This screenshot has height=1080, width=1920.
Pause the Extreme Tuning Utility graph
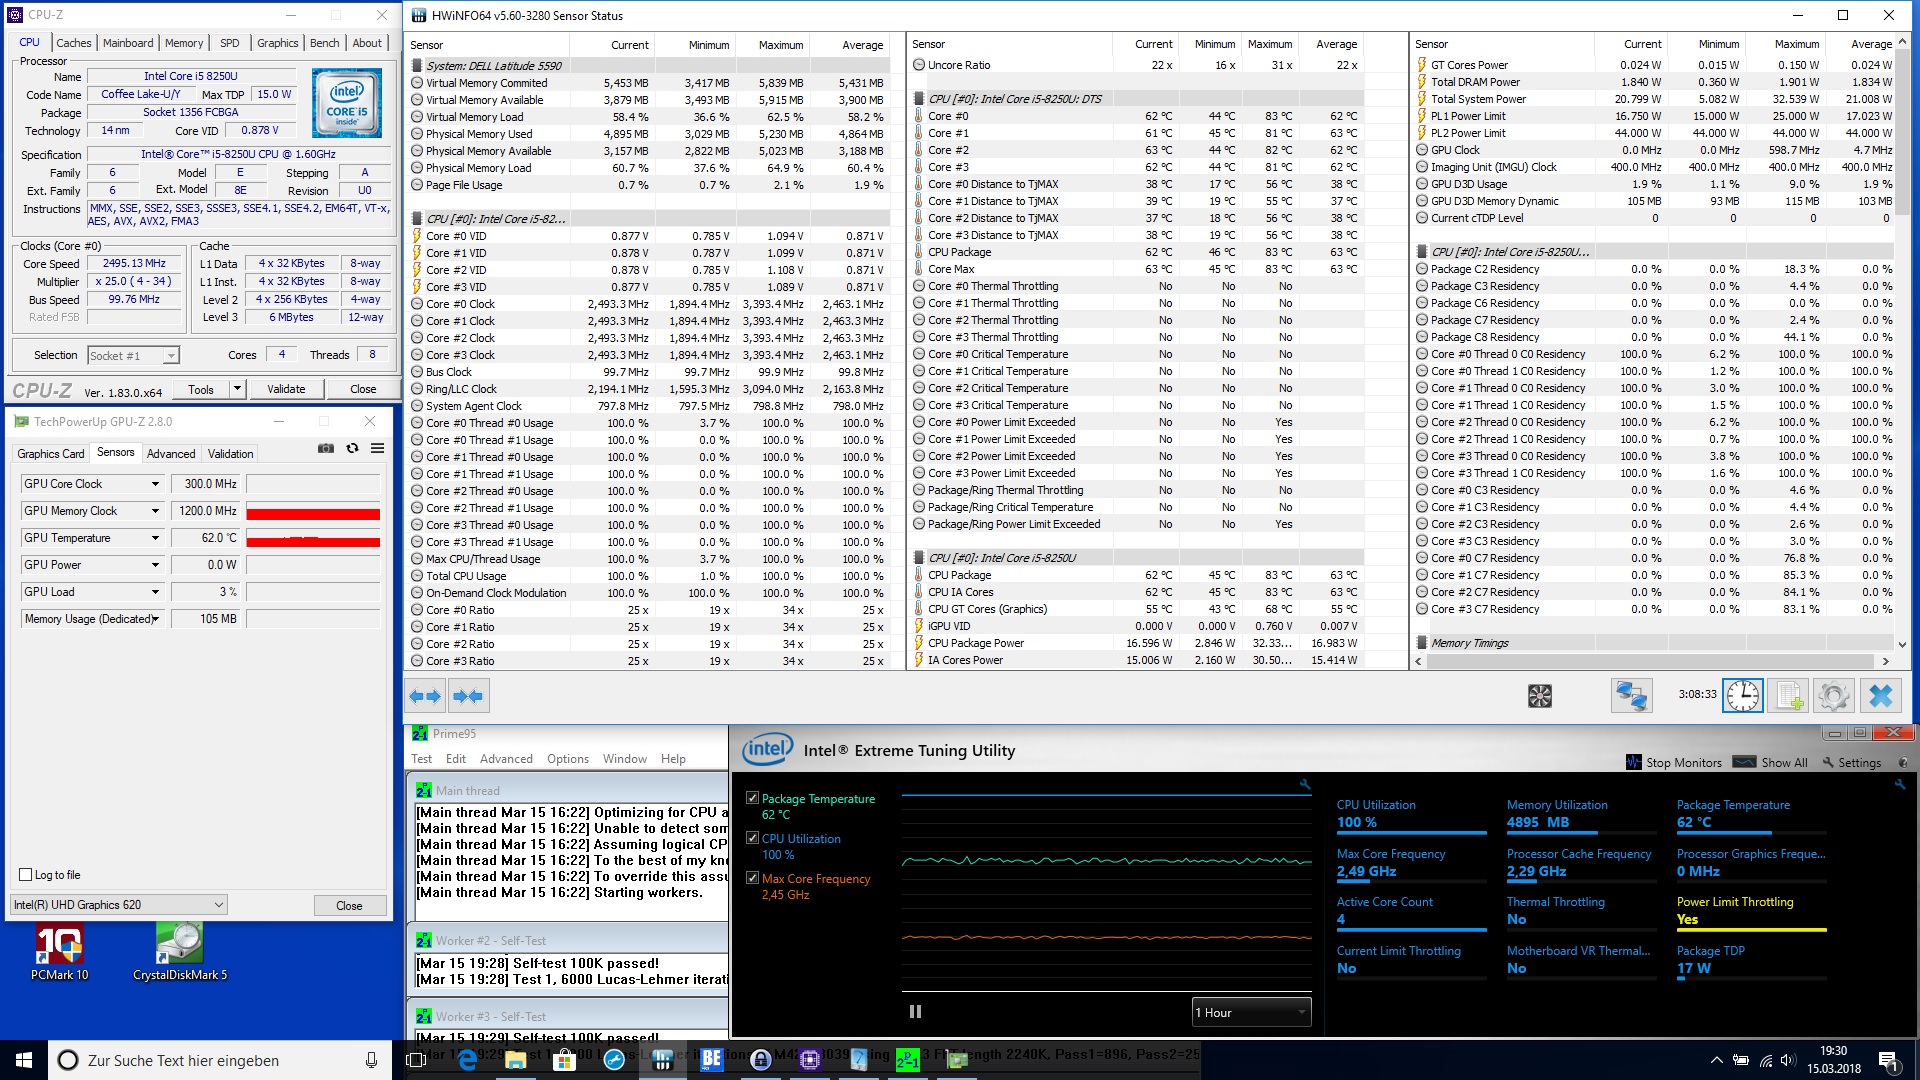pos(915,1012)
